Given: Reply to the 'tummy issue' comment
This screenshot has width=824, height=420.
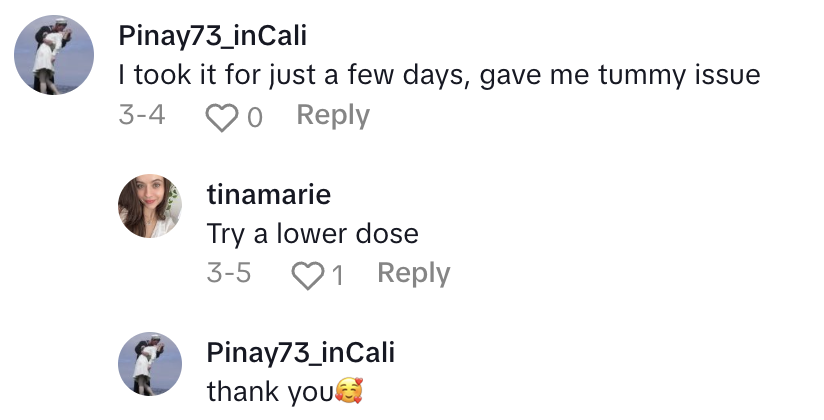Looking at the screenshot, I should 333,116.
